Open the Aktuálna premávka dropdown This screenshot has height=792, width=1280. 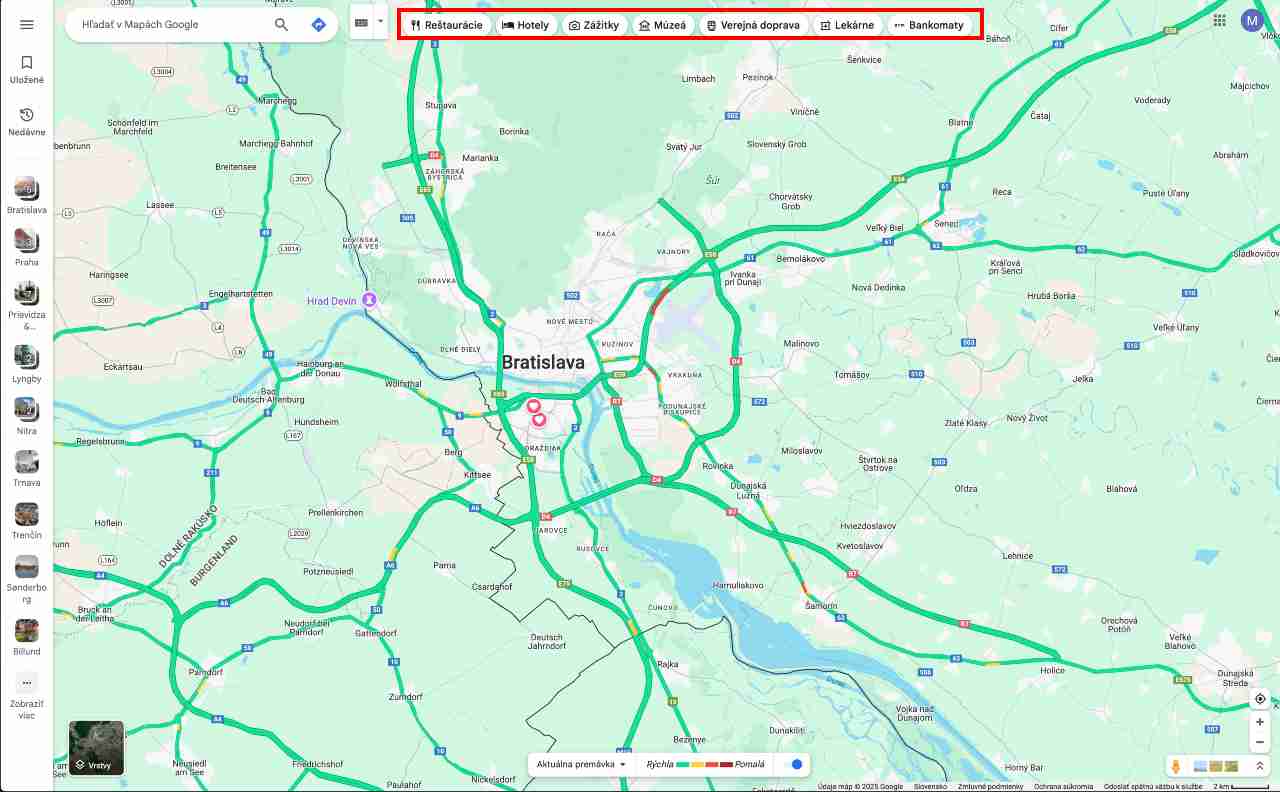point(582,764)
